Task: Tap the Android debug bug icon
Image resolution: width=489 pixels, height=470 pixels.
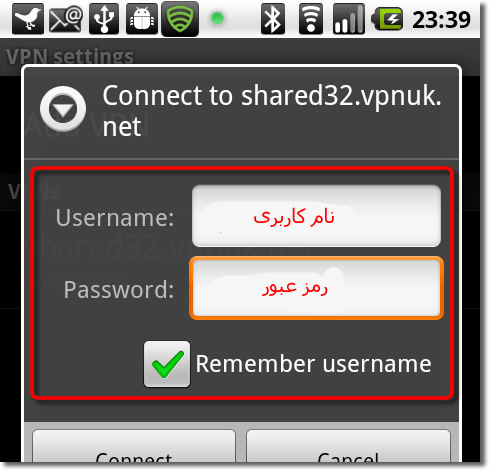Action: click(142, 19)
